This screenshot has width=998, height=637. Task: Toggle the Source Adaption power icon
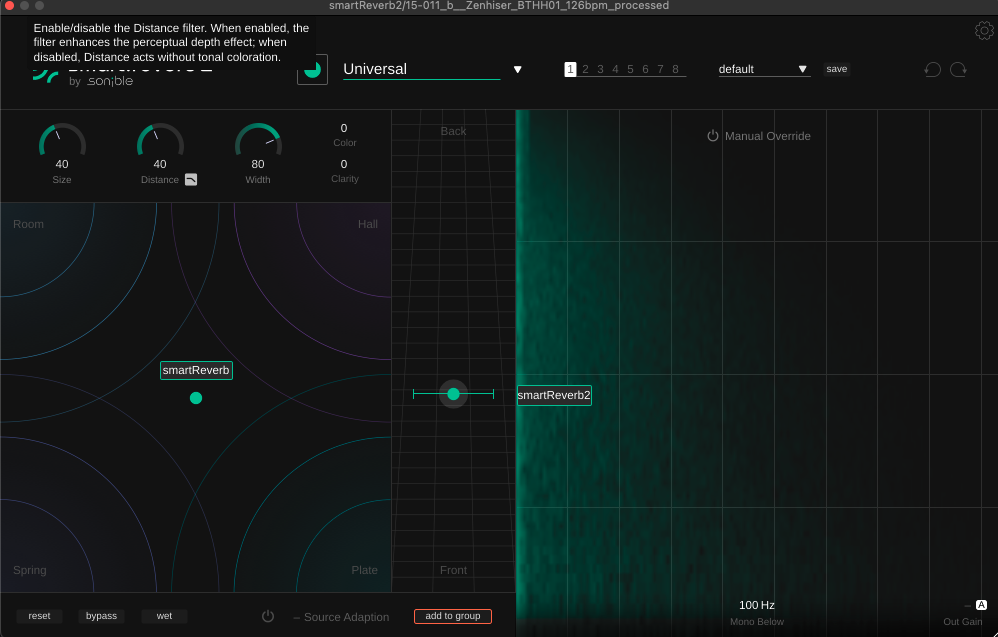[268, 616]
